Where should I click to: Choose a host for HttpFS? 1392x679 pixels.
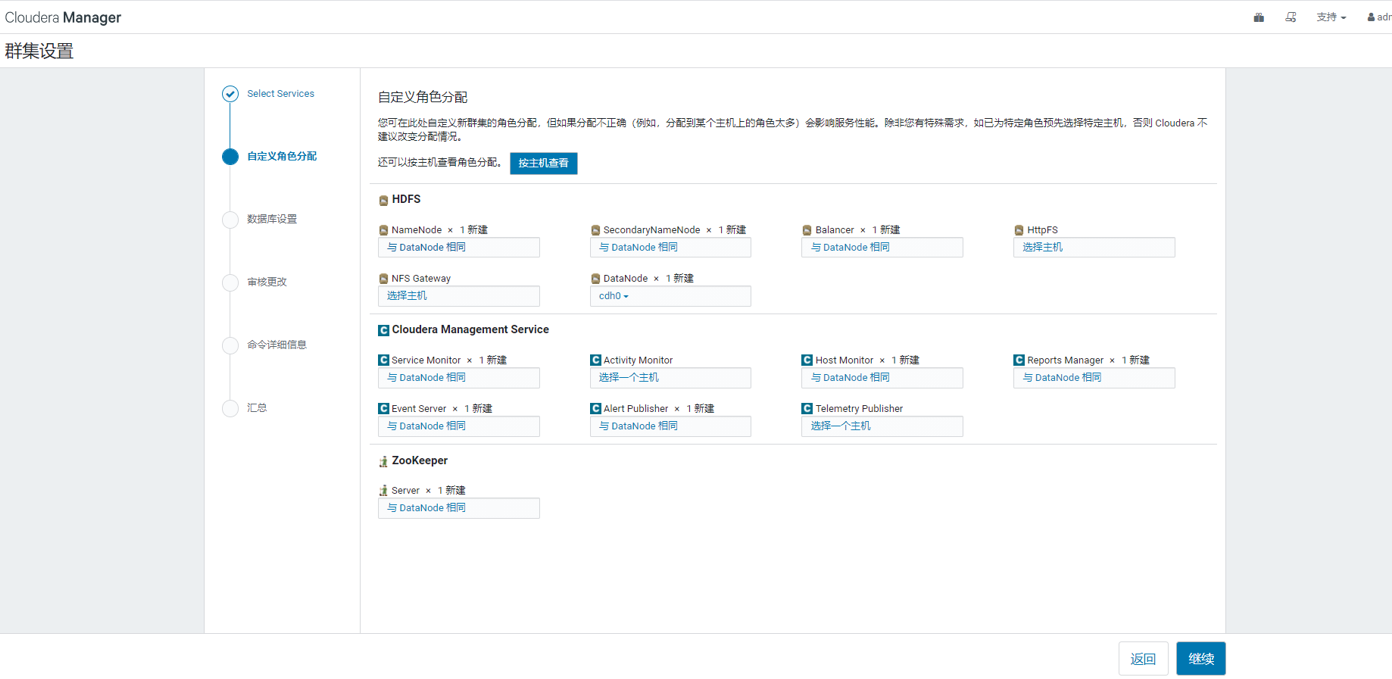coord(1094,247)
